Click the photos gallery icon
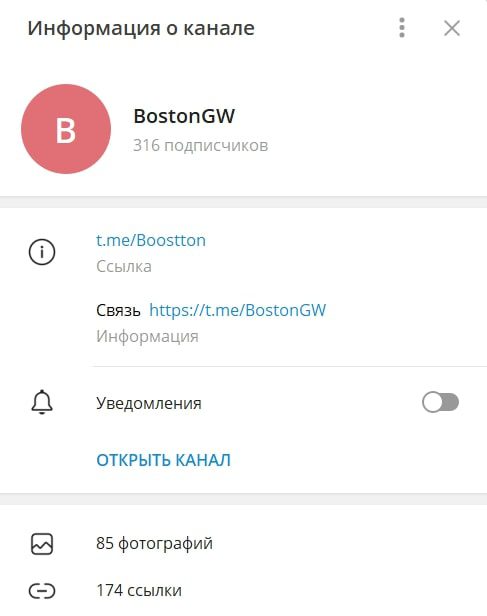 (42, 544)
